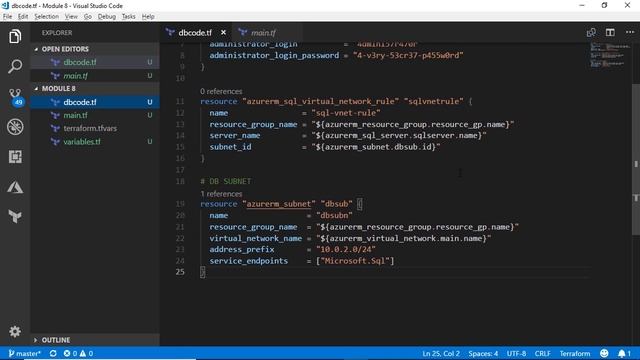The height and width of the screenshot is (360, 640).
Task: Click the "sqlvnetrule" resource name
Action: 434,101
